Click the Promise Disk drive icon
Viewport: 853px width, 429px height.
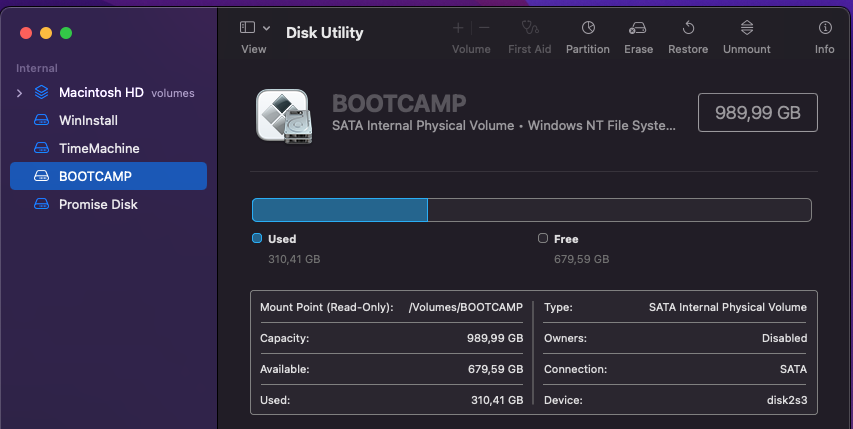(41, 204)
